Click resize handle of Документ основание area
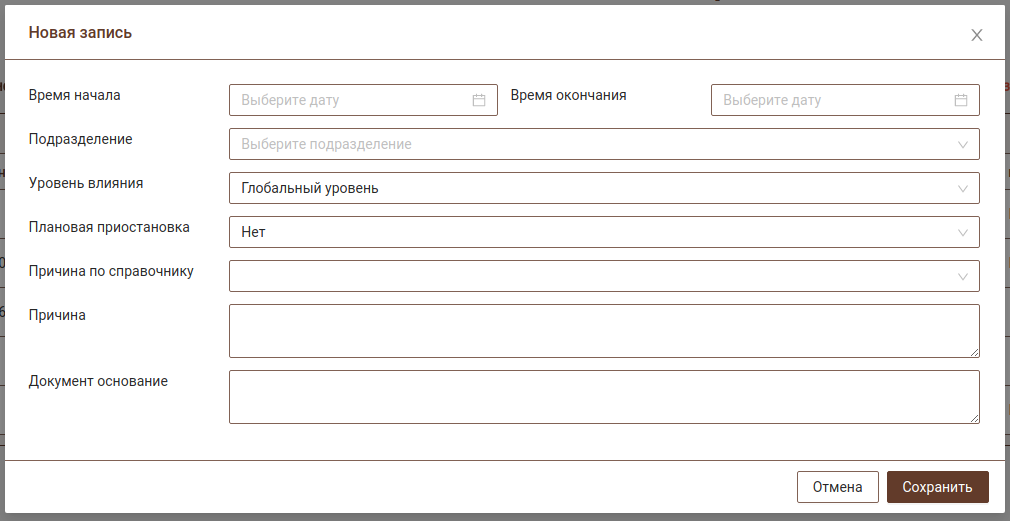The width and height of the screenshot is (1010, 521). (x=974, y=418)
